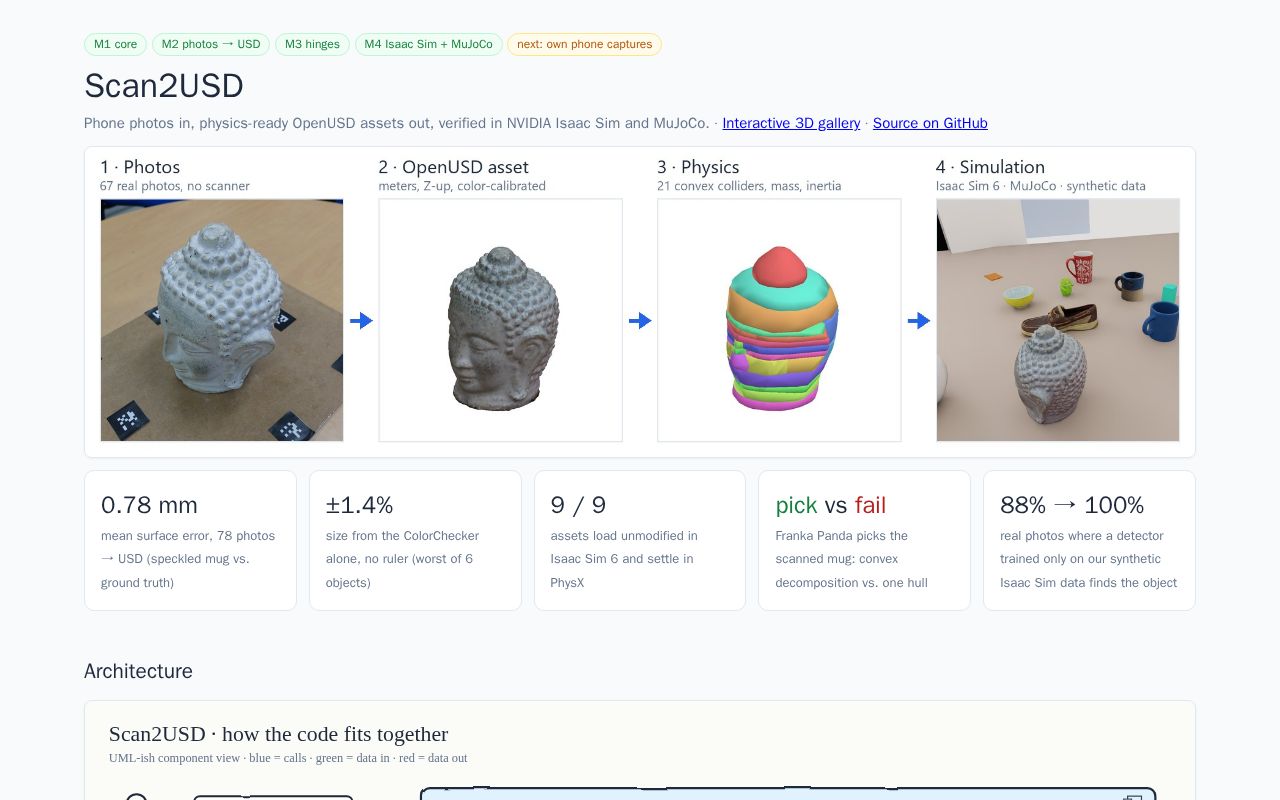Select the M4 Isaac Sim + MuJoCo badge
Image resolution: width=1280 pixels, height=800 pixels.
coord(428,44)
